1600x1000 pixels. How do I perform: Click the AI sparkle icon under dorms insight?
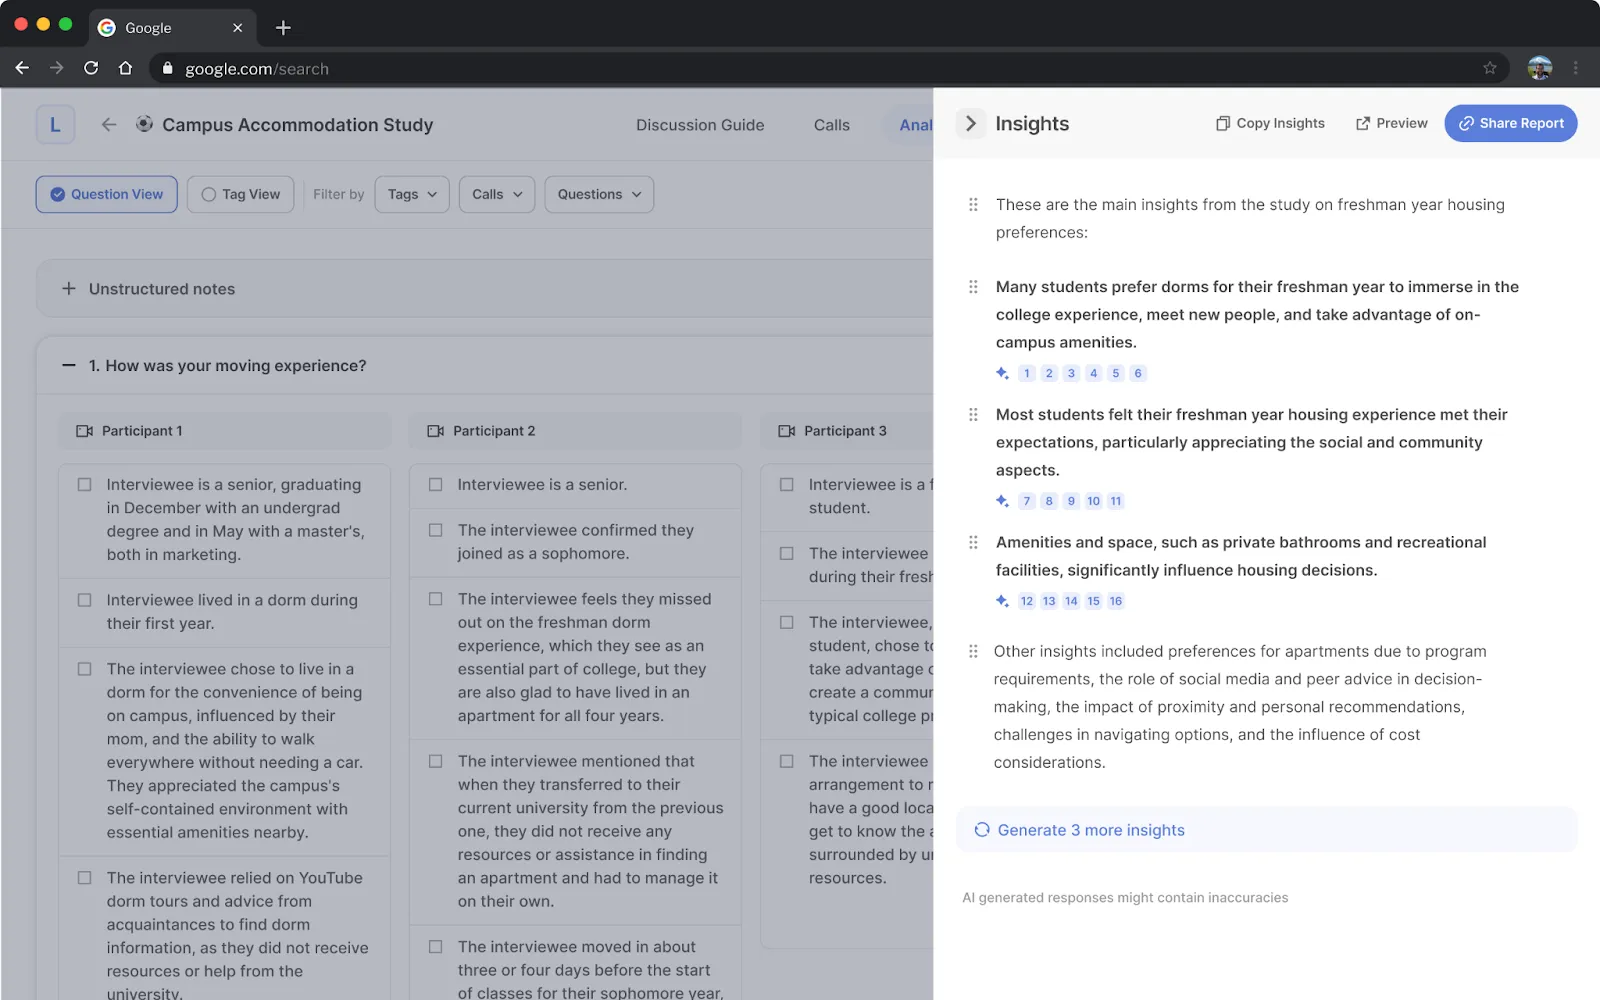(1002, 373)
